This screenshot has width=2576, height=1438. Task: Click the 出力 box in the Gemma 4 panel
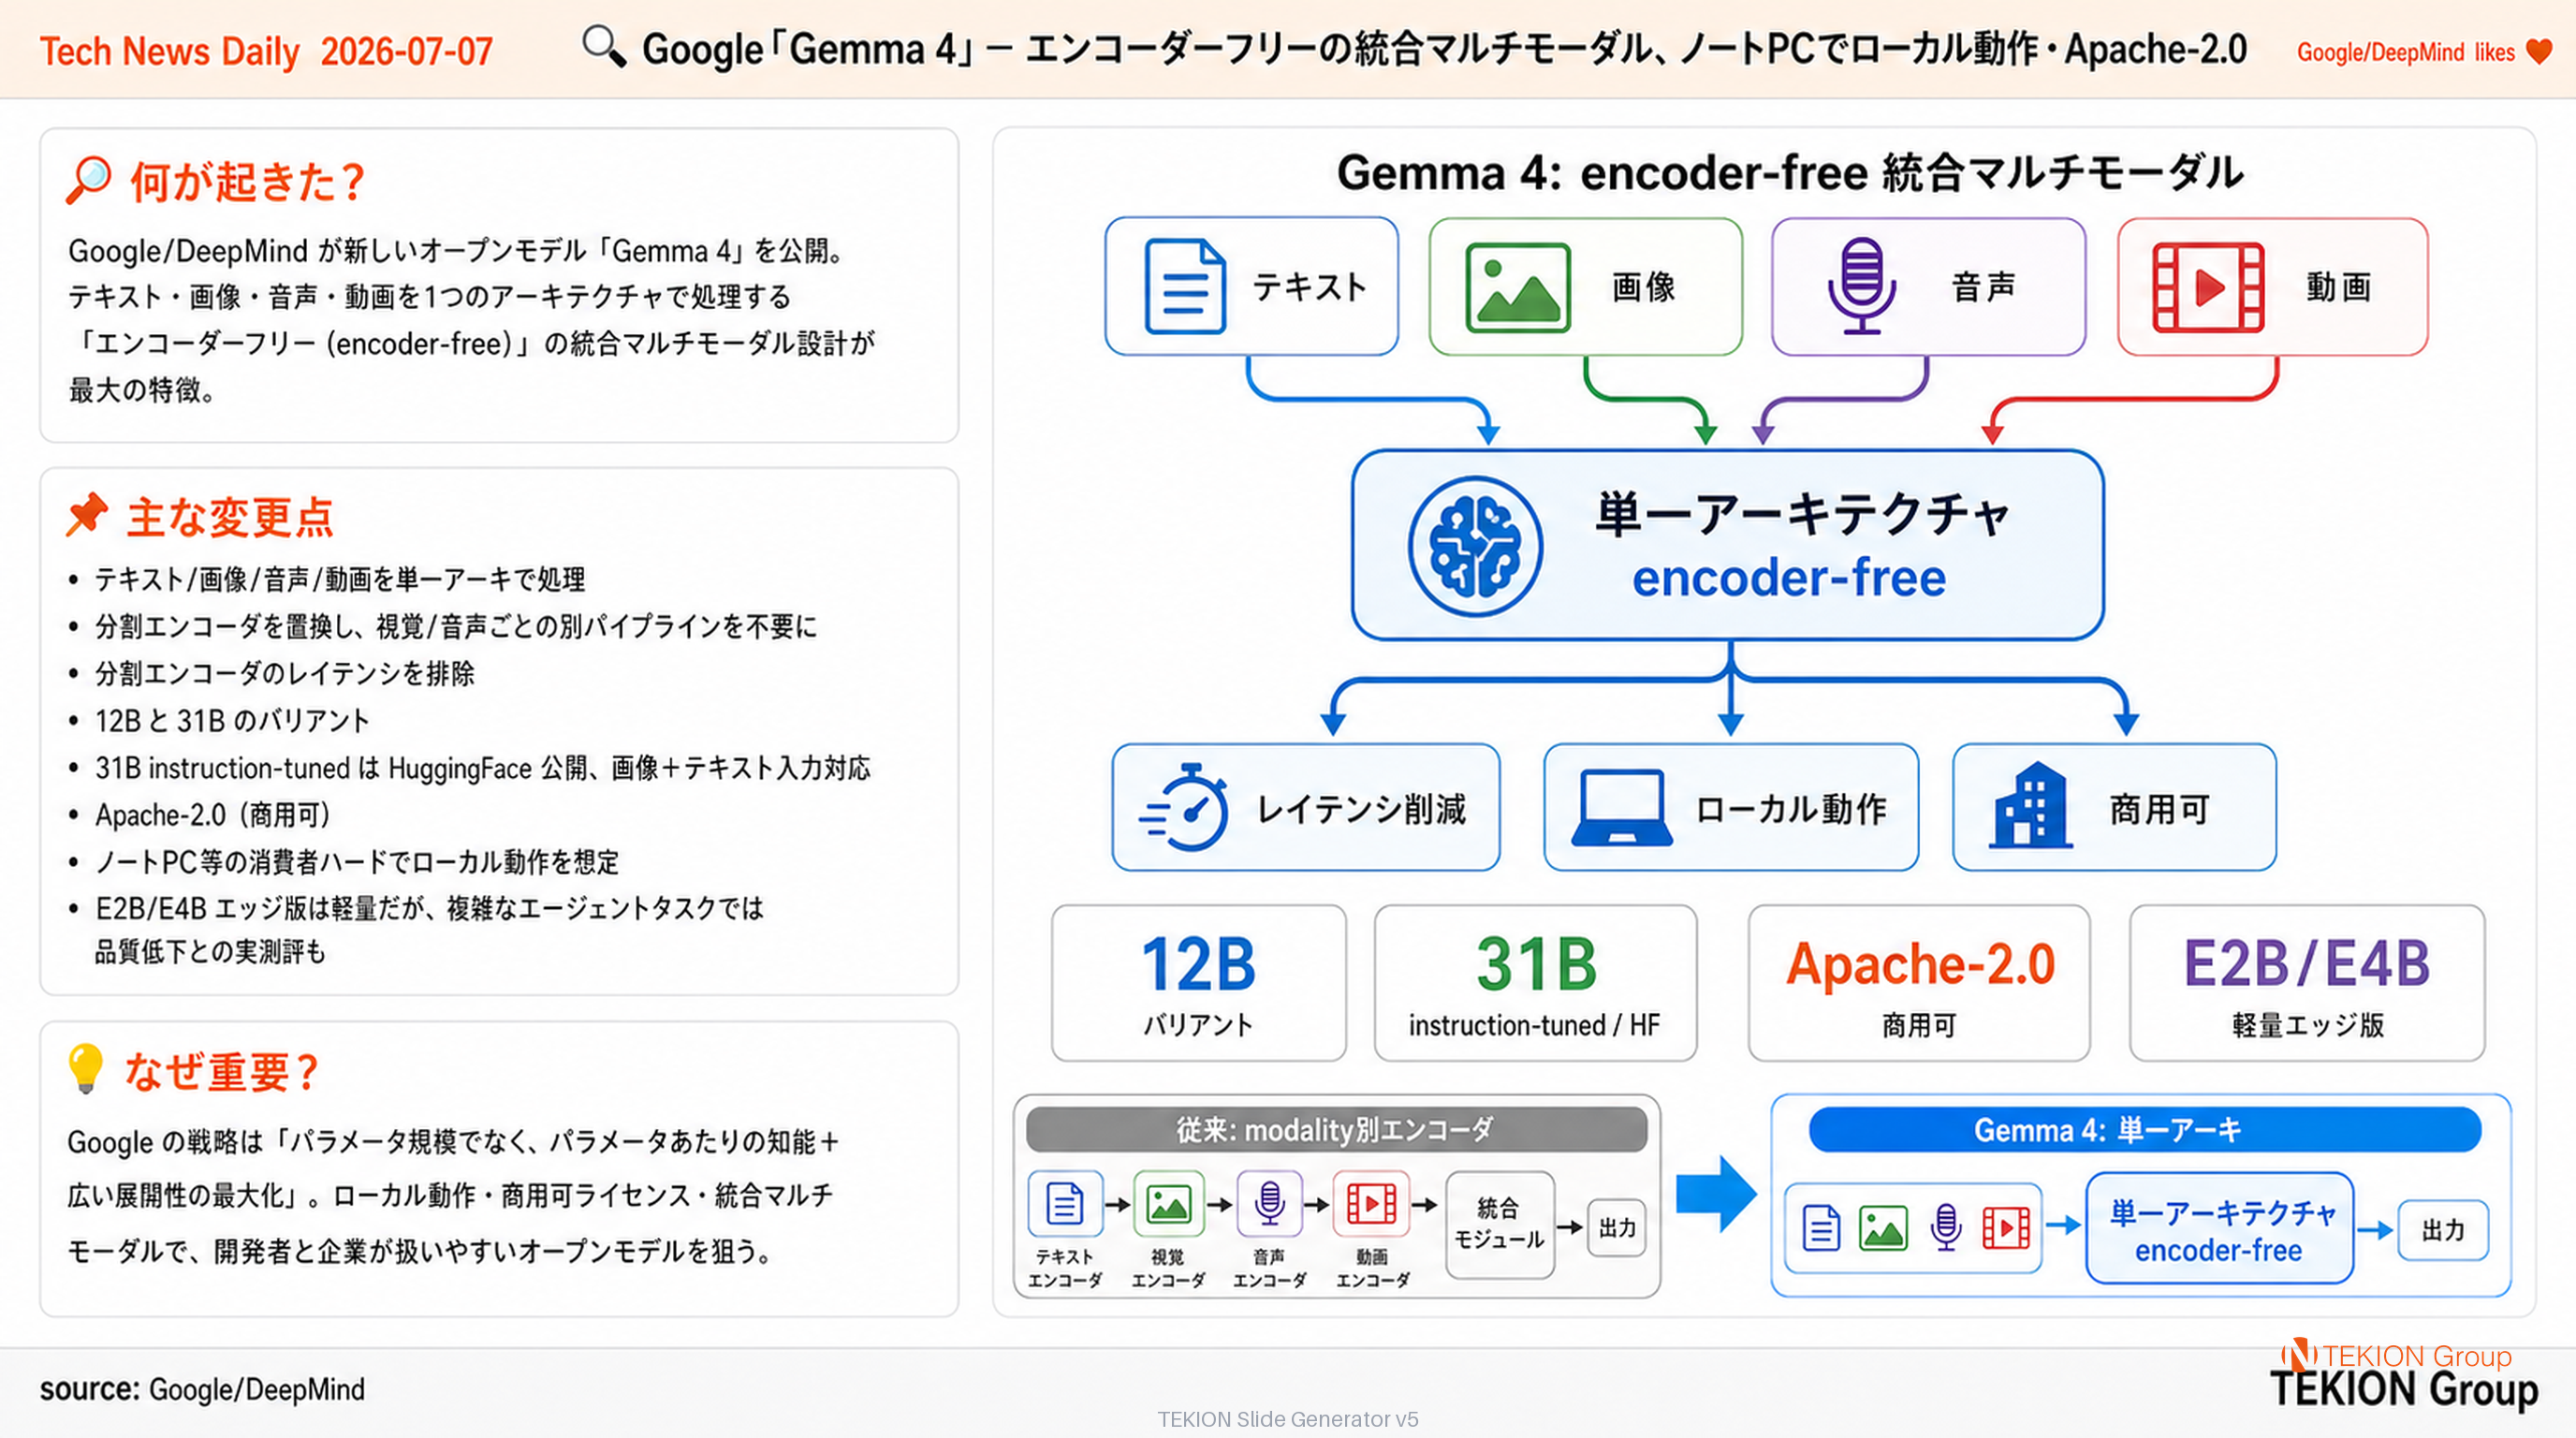[2443, 1230]
